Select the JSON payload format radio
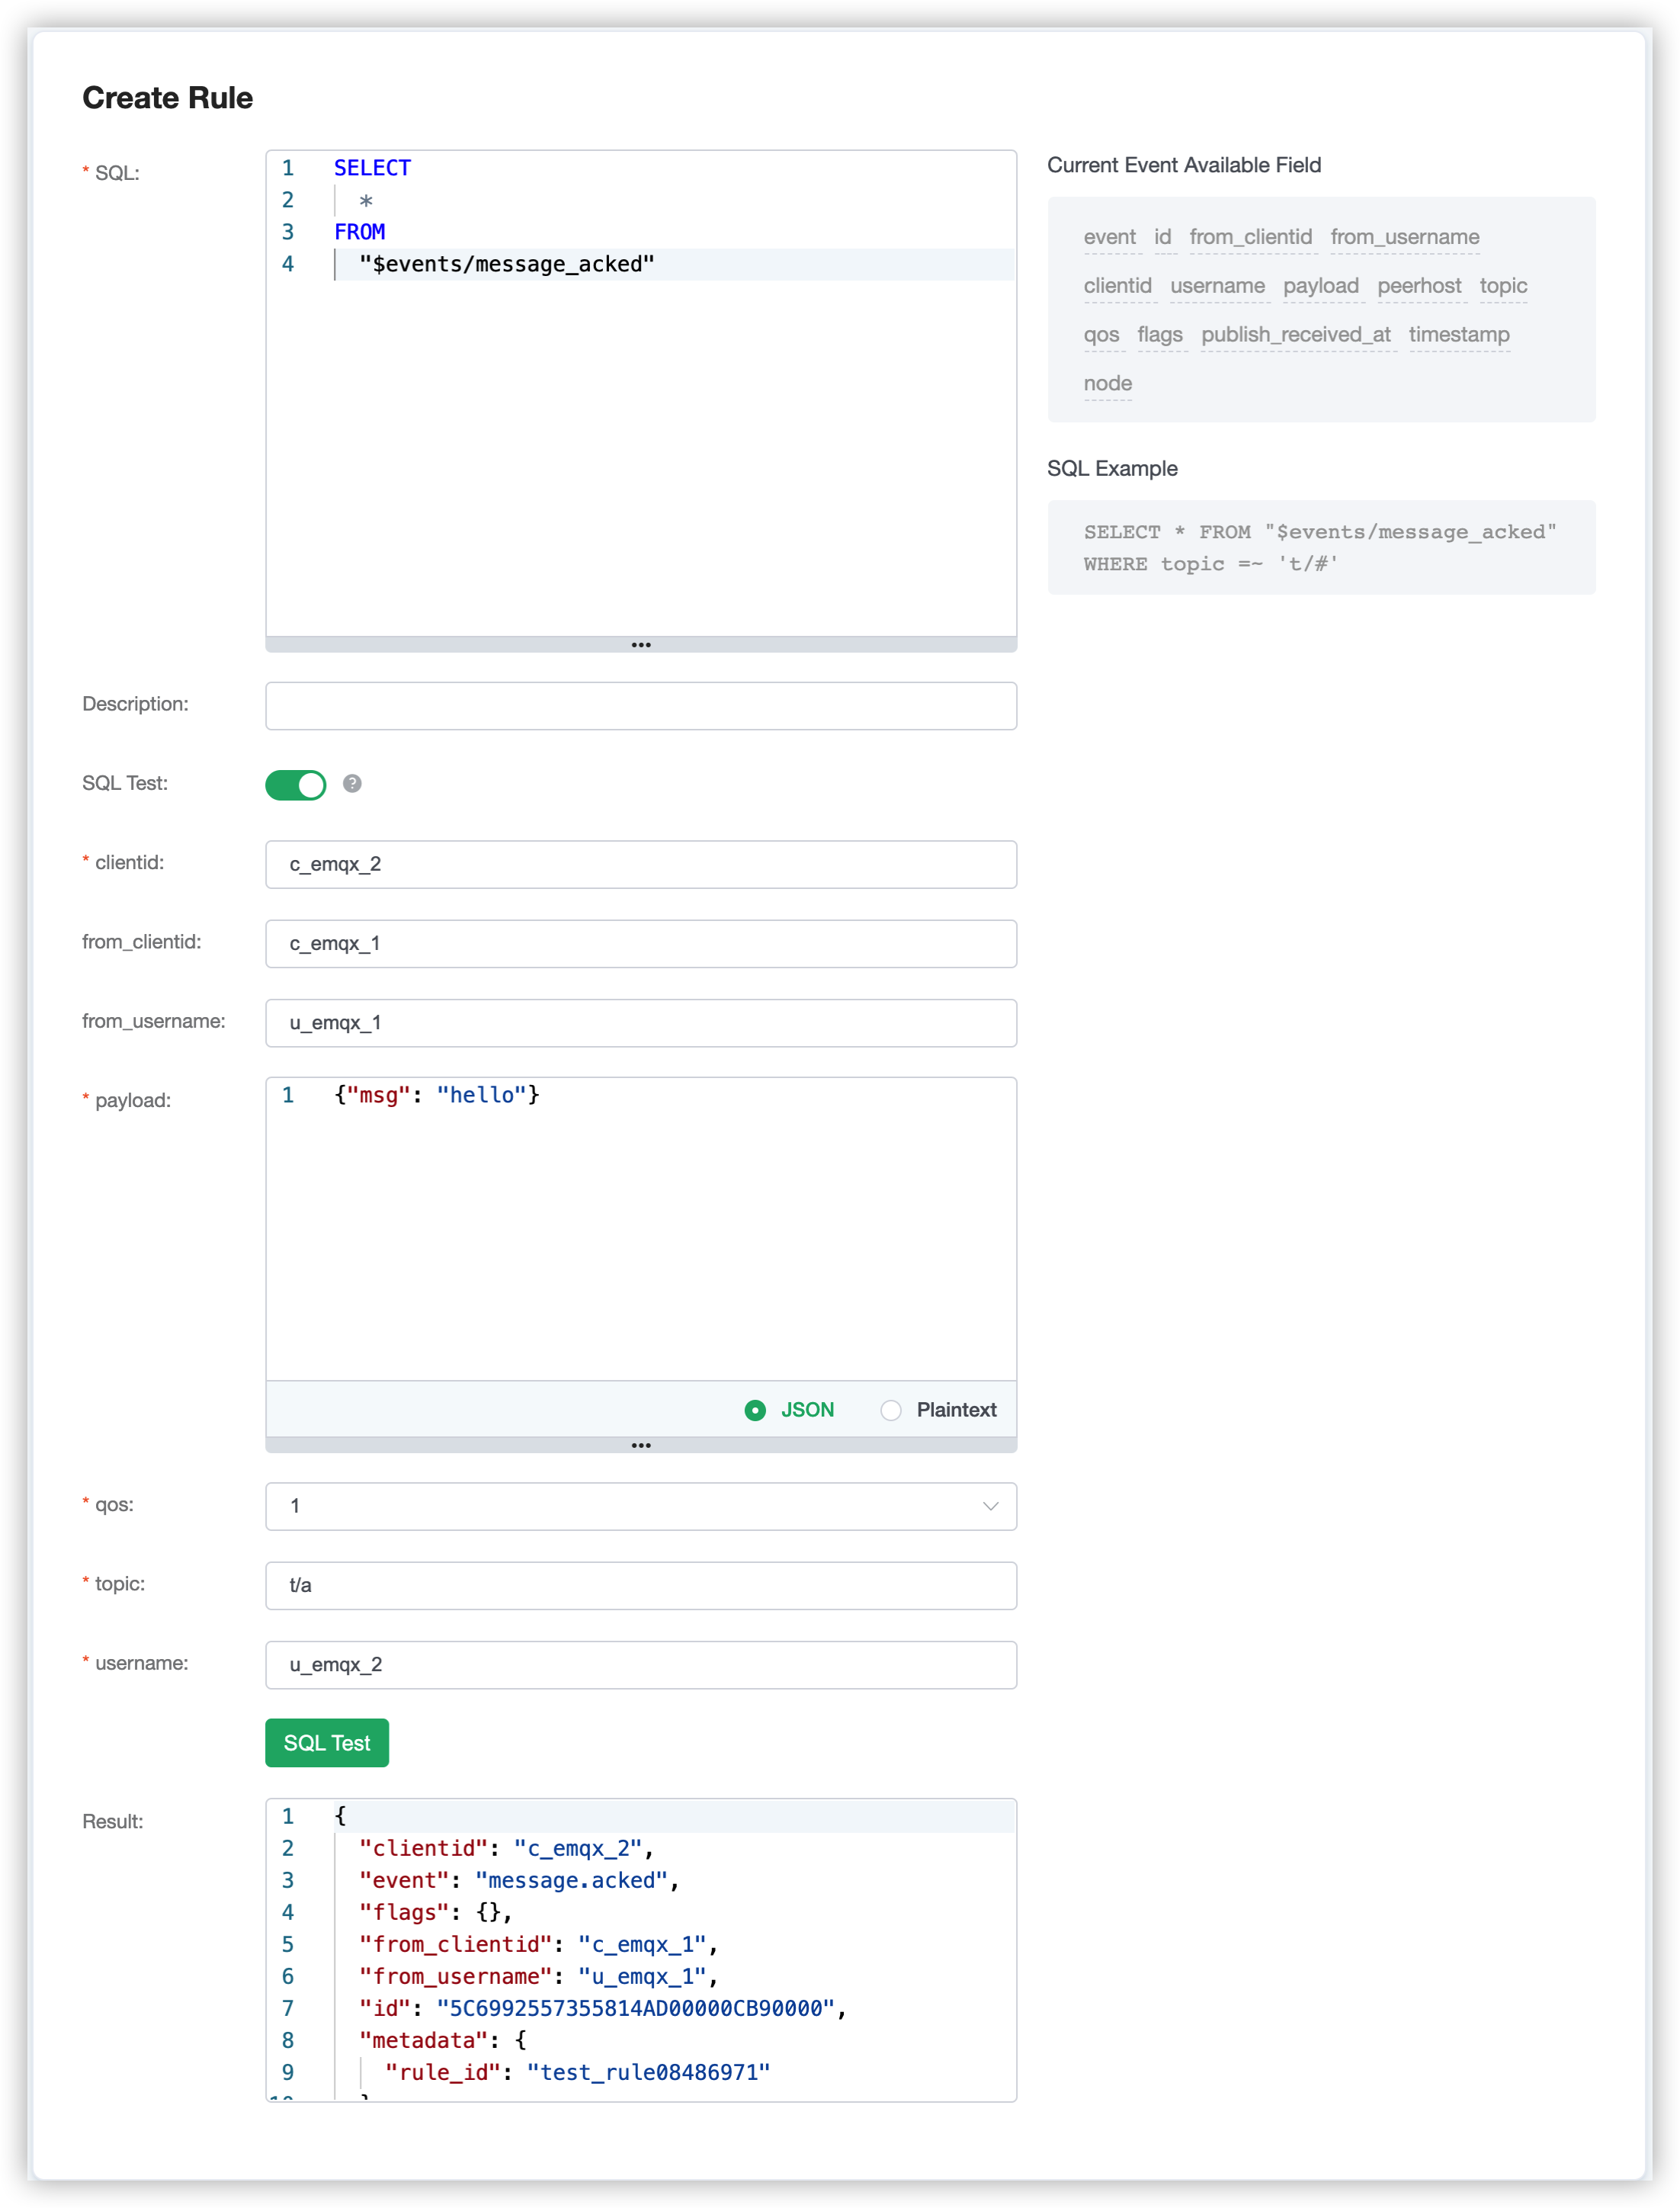Screen dimensions: 1680x2208 click(756, 1410)
